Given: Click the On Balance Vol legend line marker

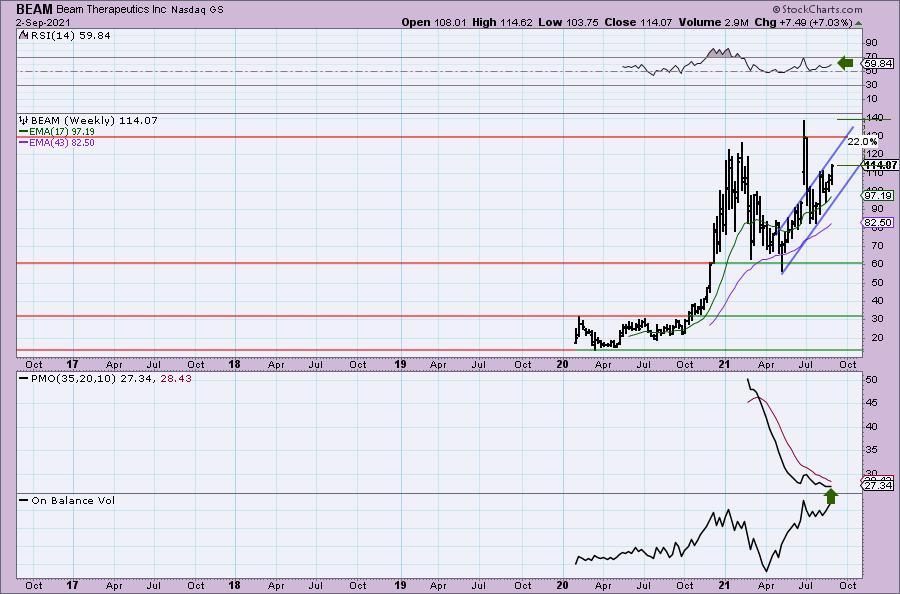Looking at the screenshot, I should 24,500.
